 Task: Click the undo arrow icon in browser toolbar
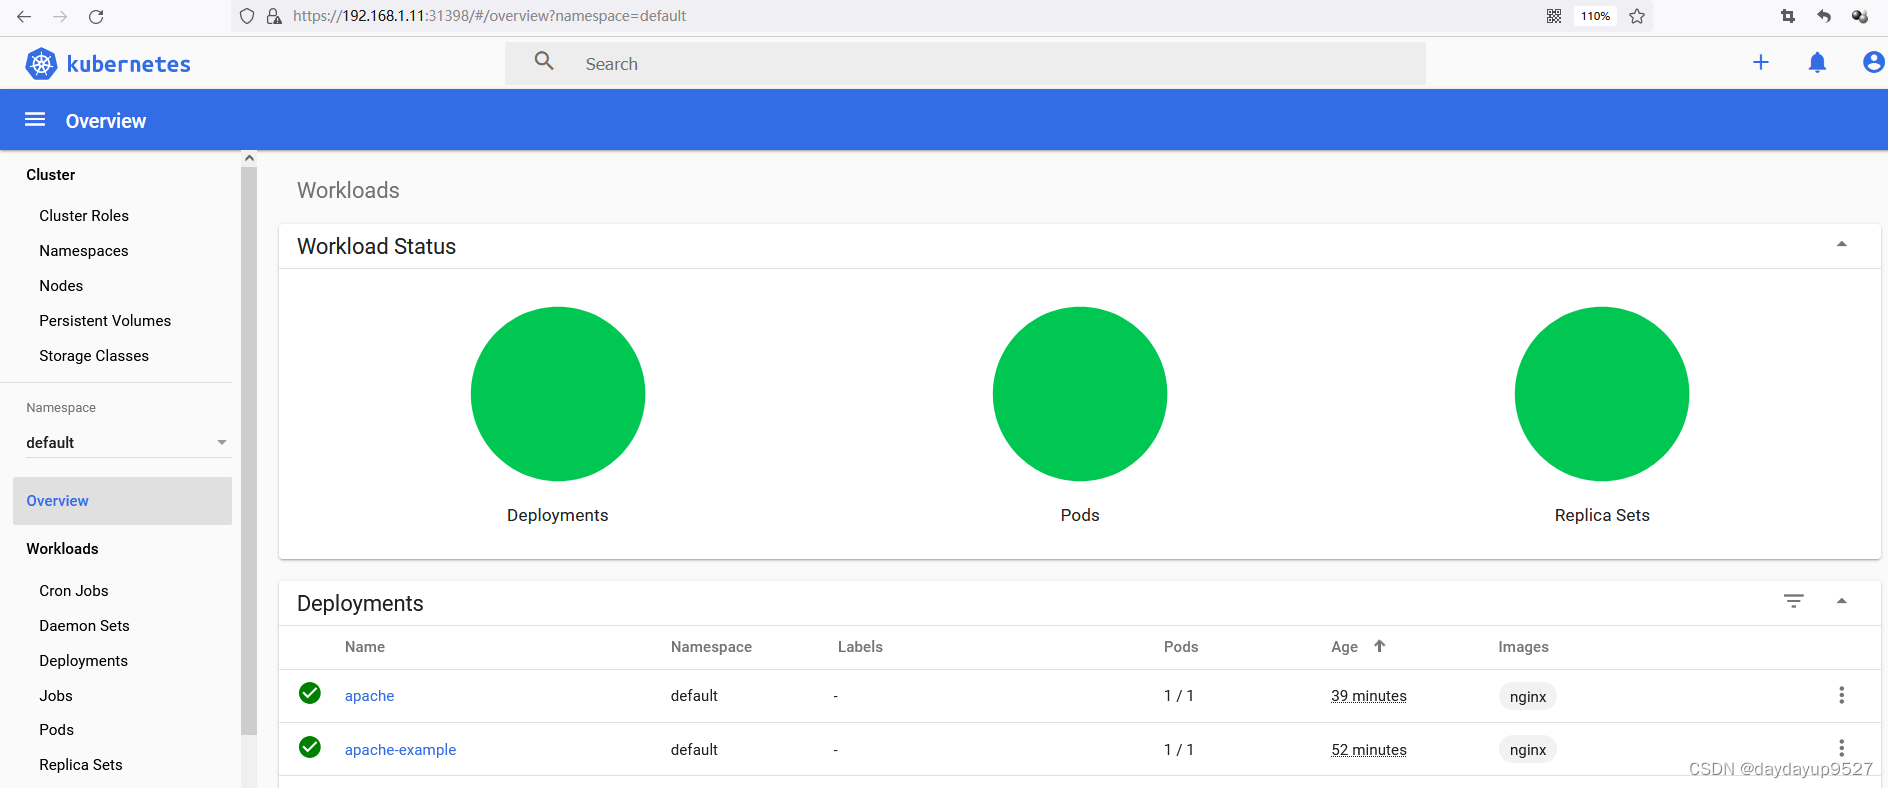tap(1824, 16)
